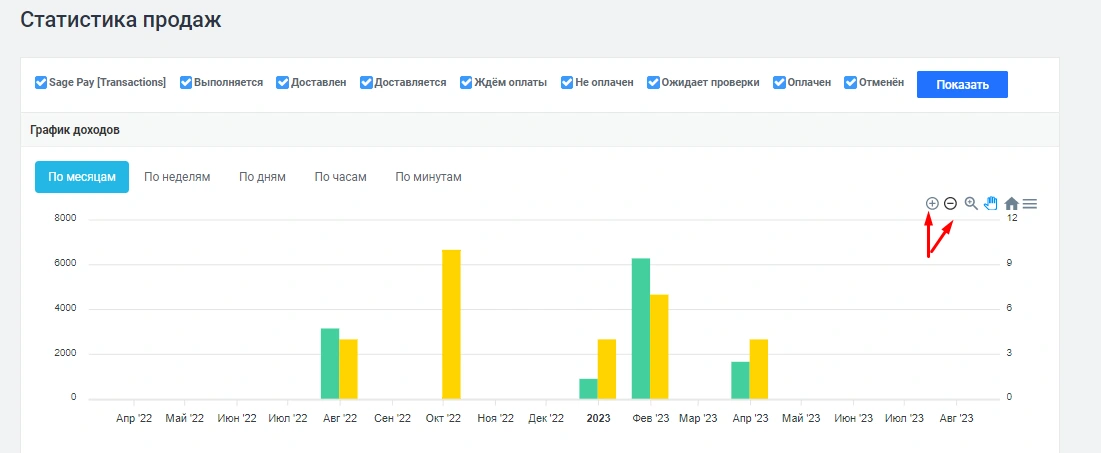The width and height of the screenshot is (1101, 453).
Task: Toggle the Не оплачен checkbox
Action: (567, 83)
